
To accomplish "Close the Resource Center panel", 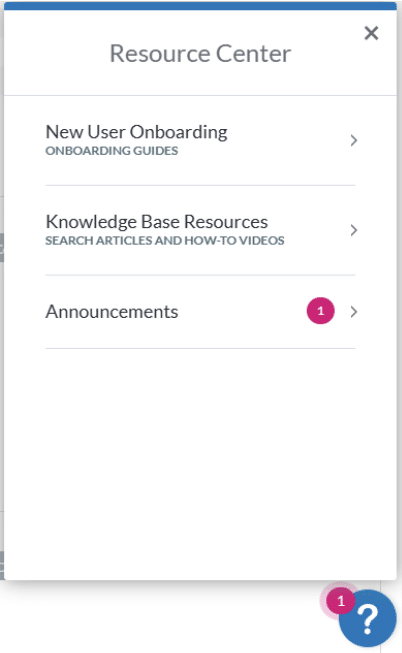I will click(x=371, y=33).
